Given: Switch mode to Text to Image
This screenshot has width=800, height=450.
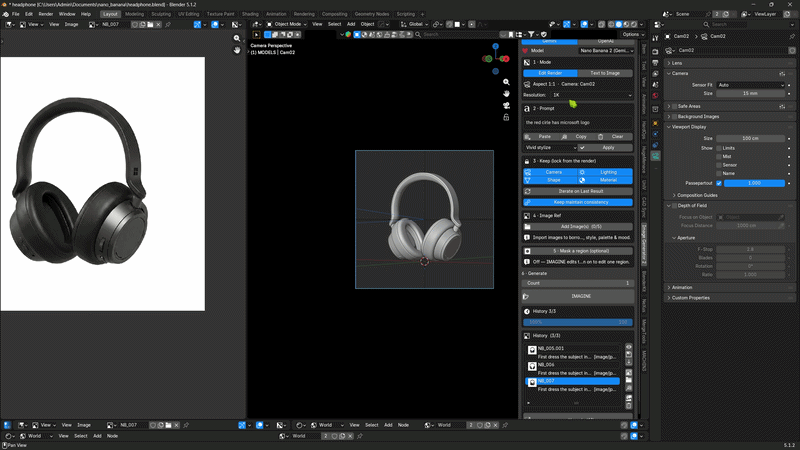Looking at the screenshot, I should coord(605,73).
